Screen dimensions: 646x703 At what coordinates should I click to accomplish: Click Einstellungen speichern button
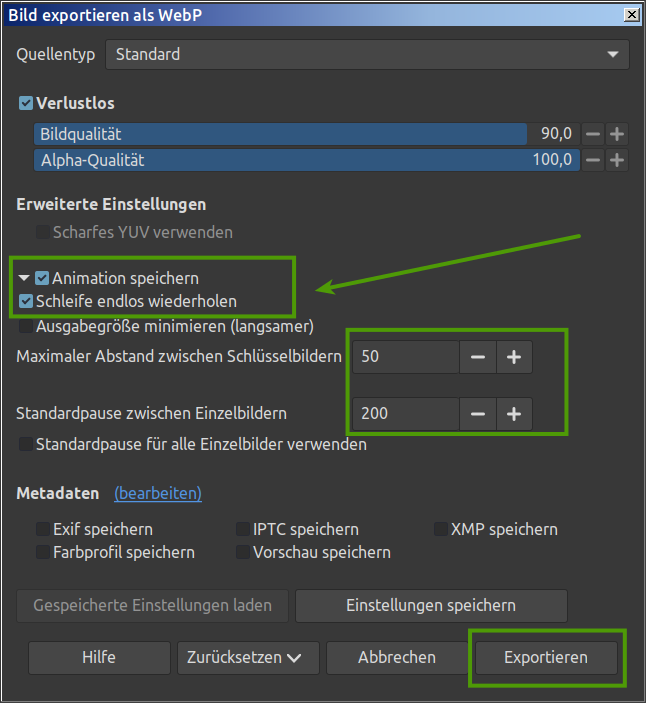click(431, 605)
